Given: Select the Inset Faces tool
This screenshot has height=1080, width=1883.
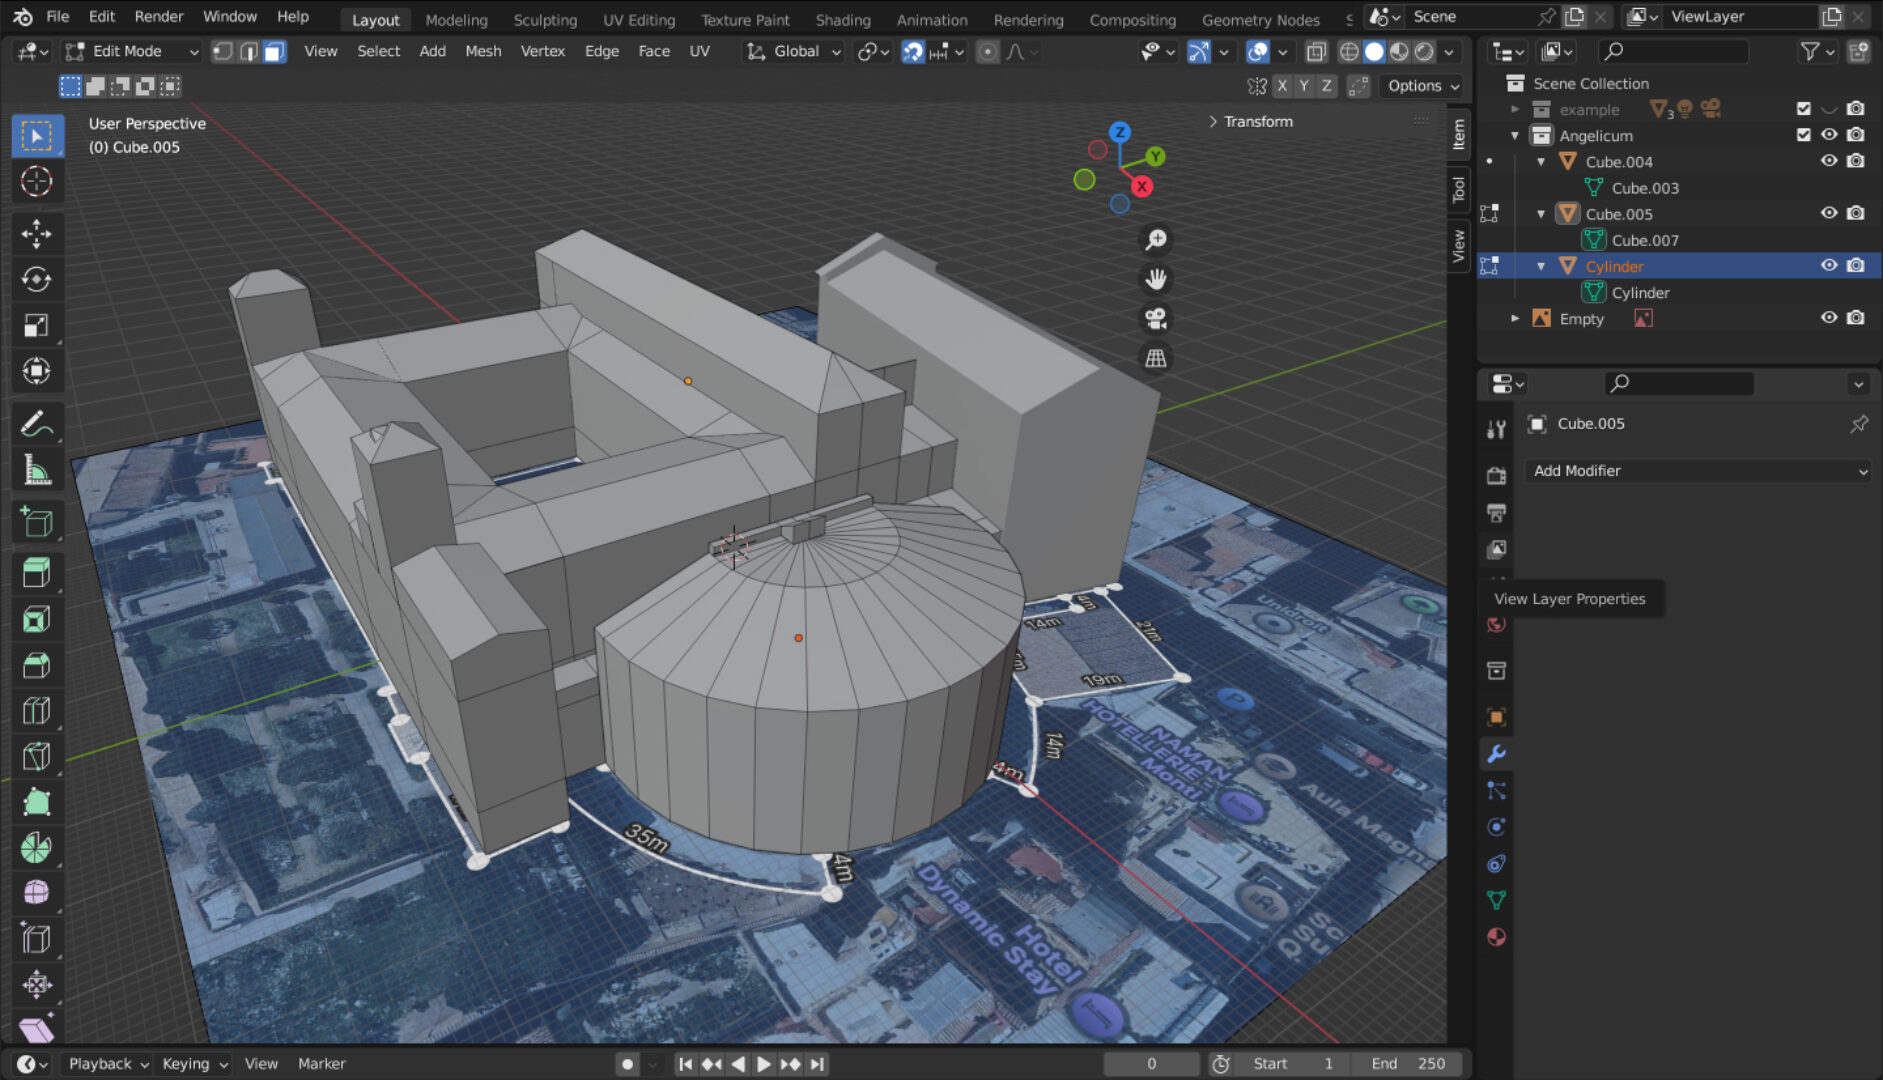Looking at the screenshot, I should pos(37,619).
